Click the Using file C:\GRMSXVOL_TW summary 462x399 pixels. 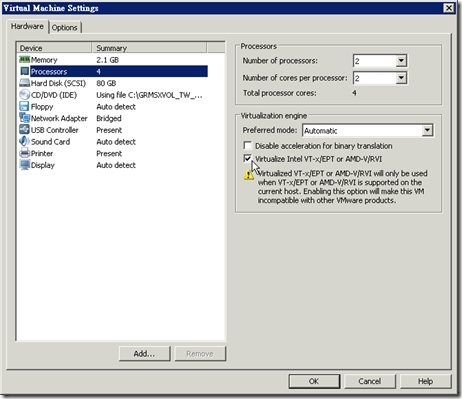click(149, 95)
